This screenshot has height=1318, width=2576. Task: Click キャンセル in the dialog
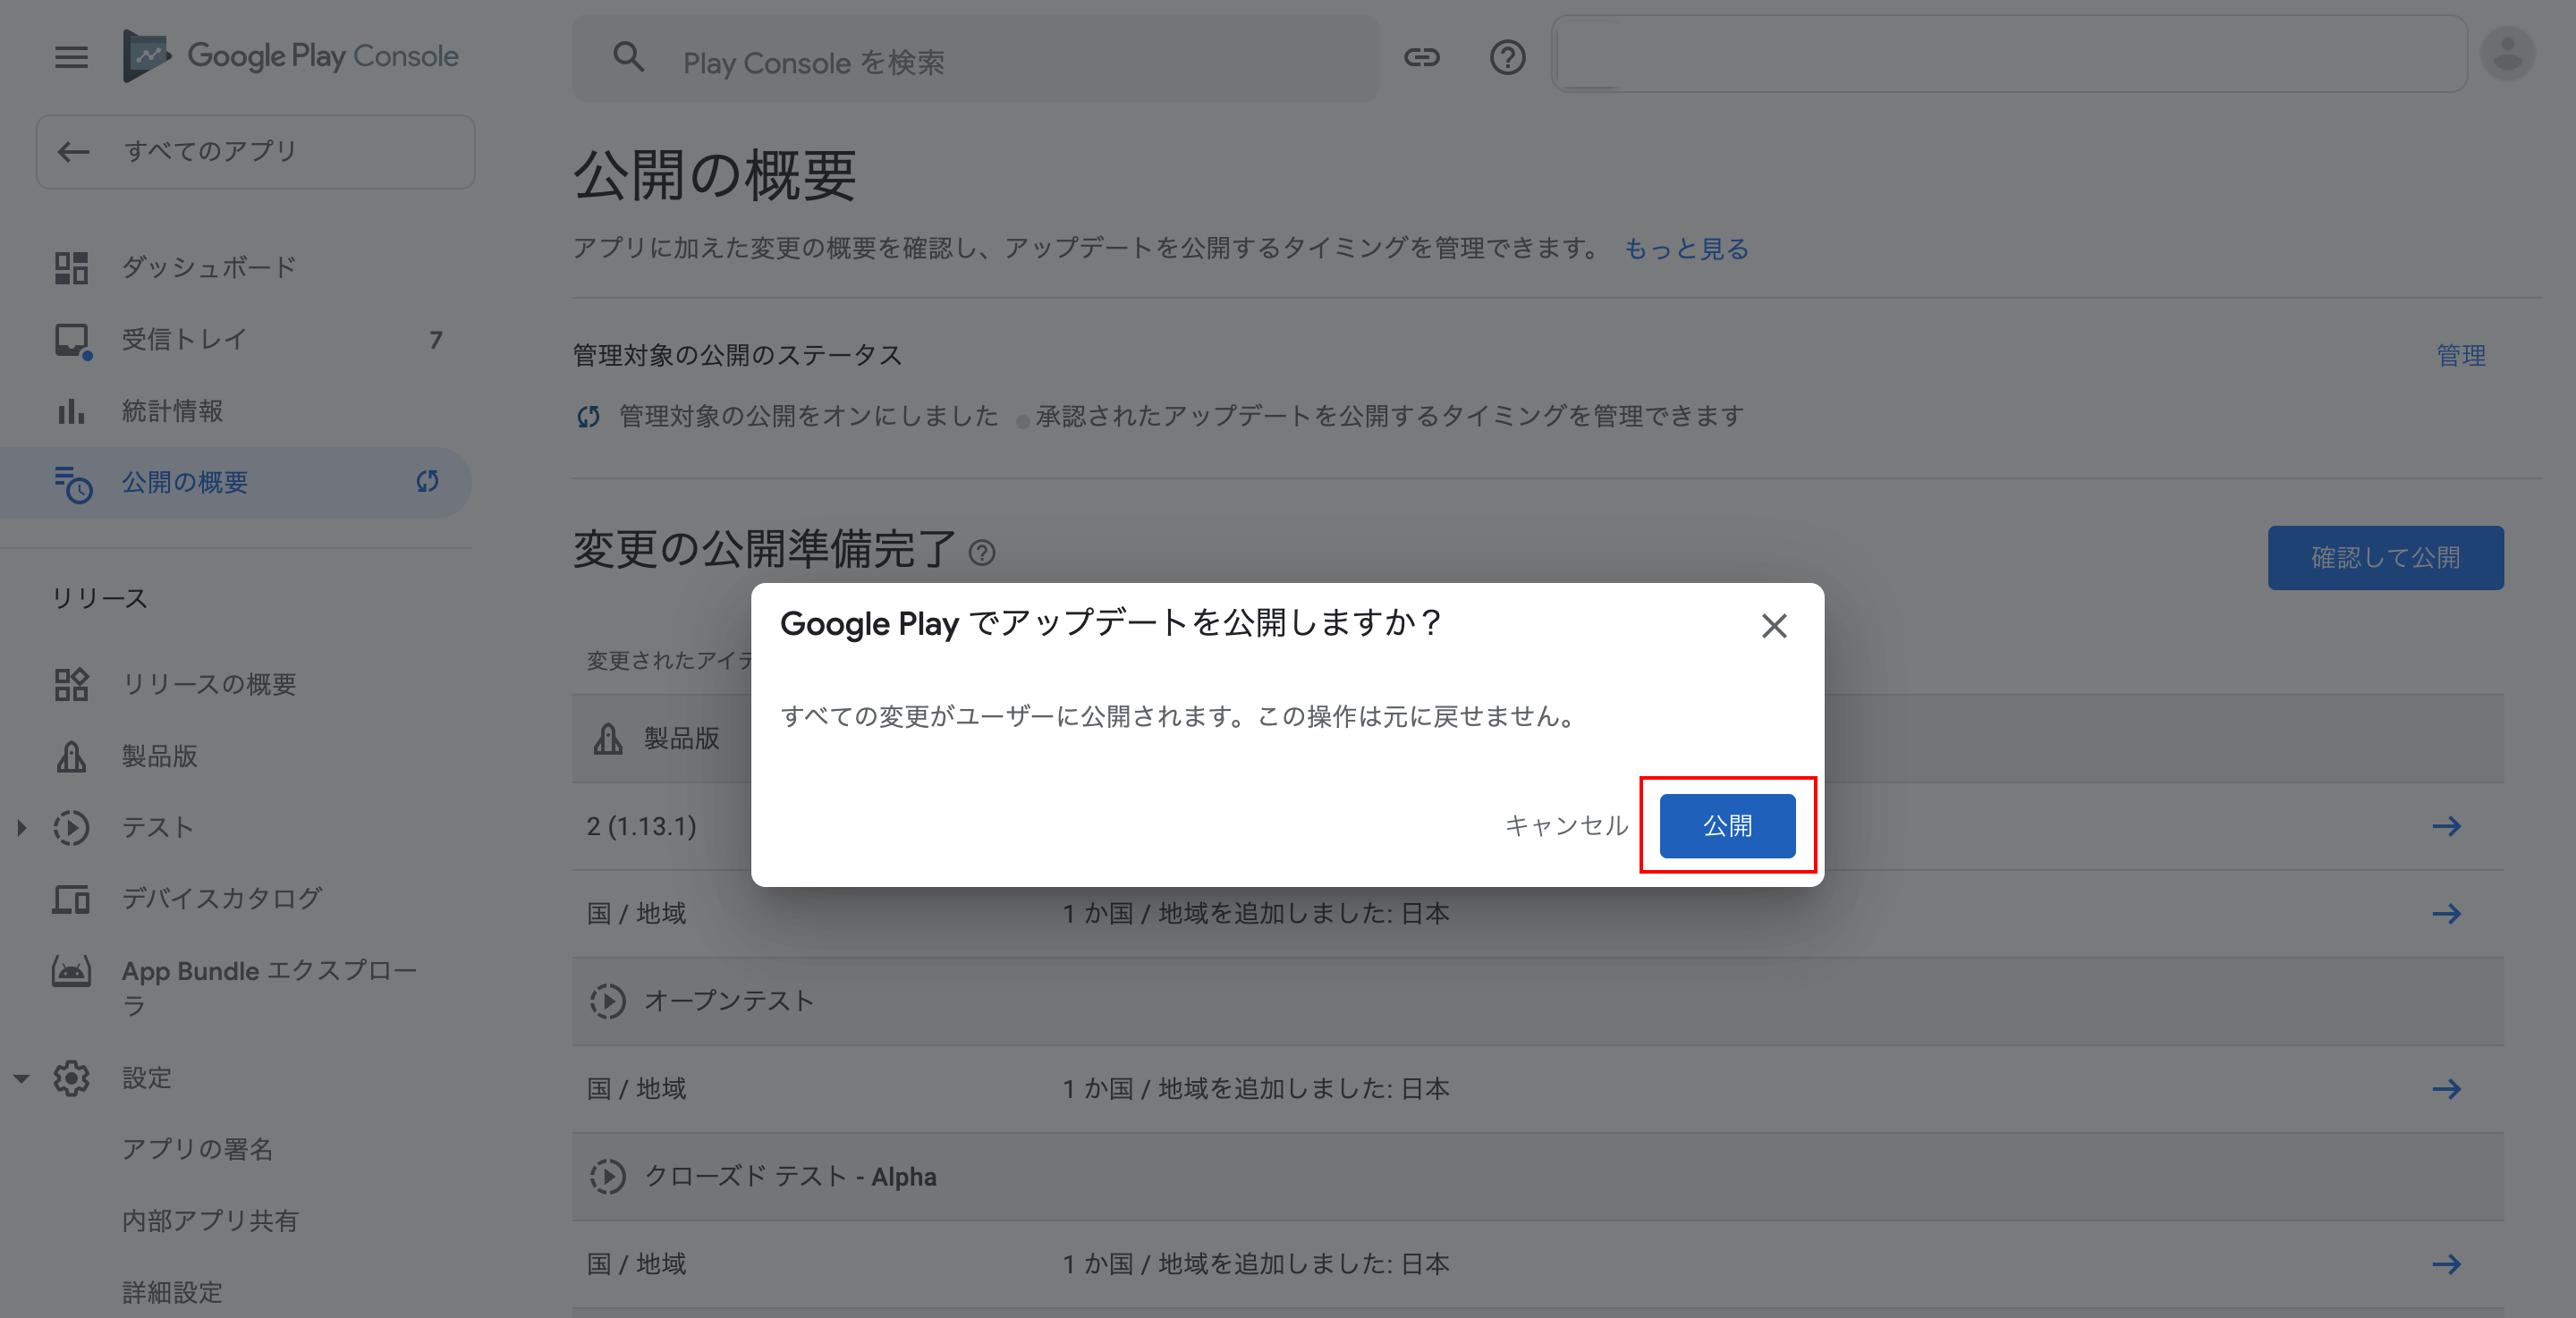(1566, 826)
